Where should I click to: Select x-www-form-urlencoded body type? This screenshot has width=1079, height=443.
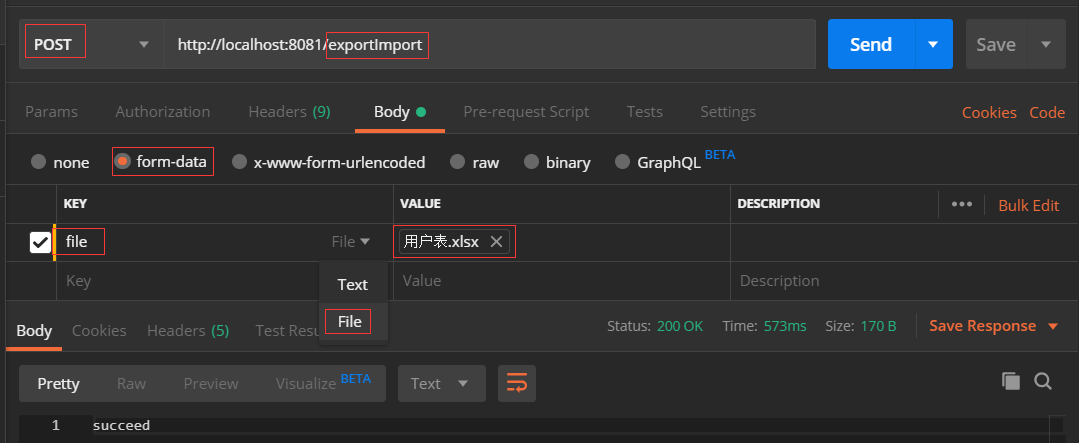coord(239,162)
